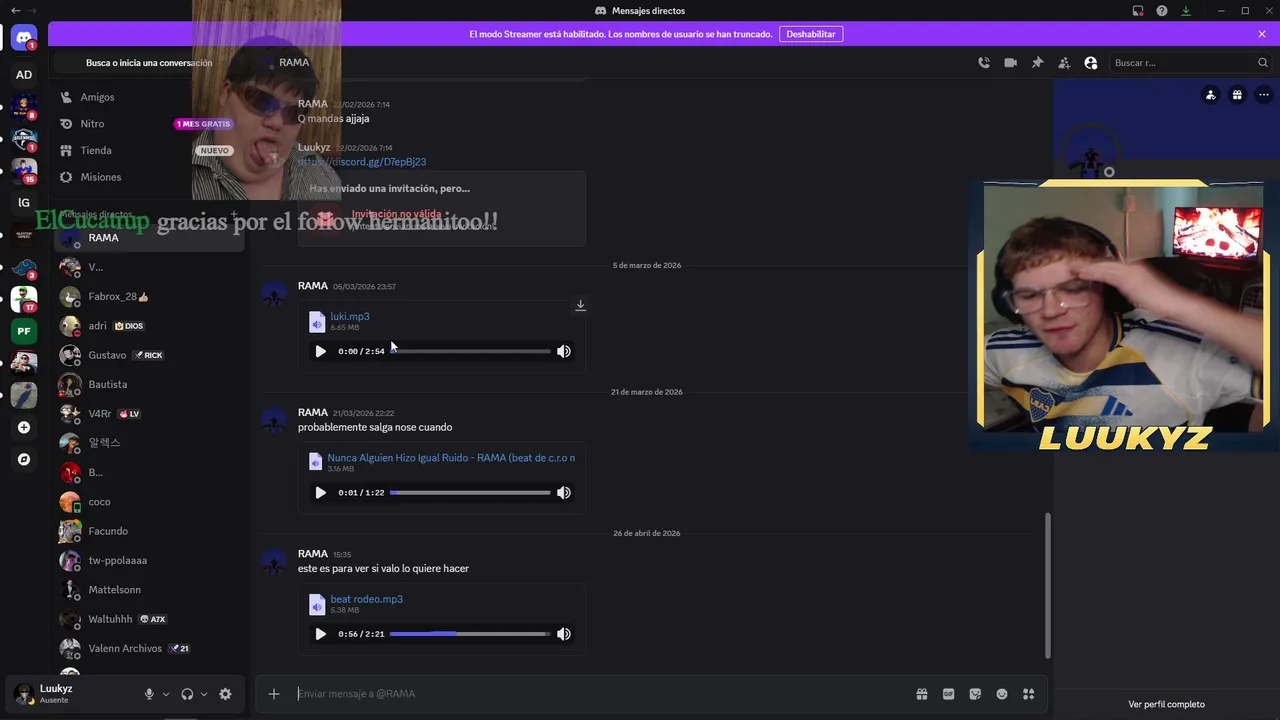Open the chat with Bautista

(150, 384)
